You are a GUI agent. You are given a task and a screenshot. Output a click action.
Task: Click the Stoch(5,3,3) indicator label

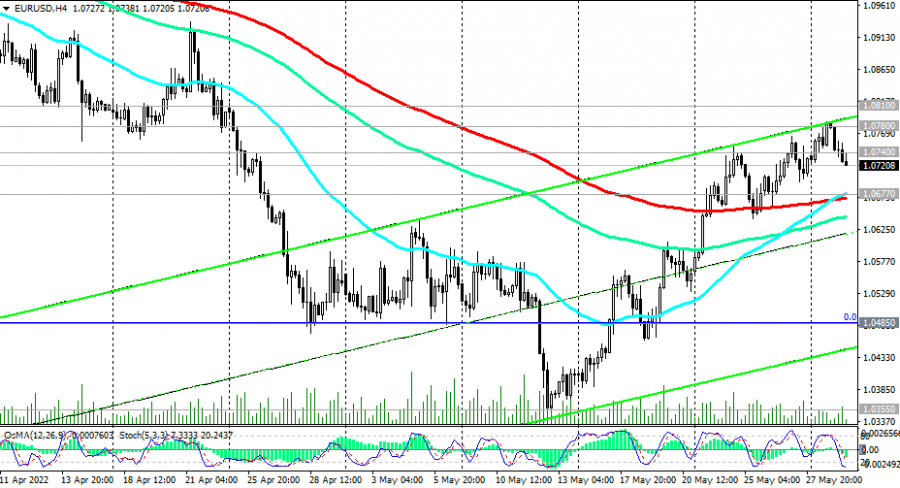144,436
